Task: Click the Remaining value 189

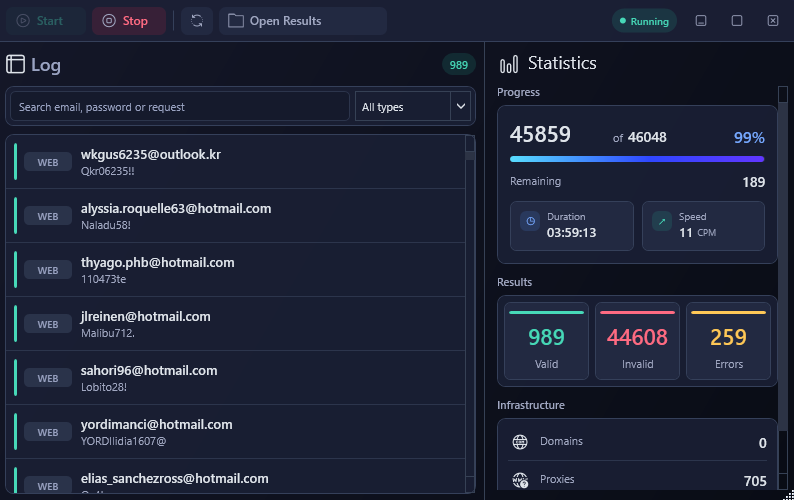Action: [x=753, y=182]
